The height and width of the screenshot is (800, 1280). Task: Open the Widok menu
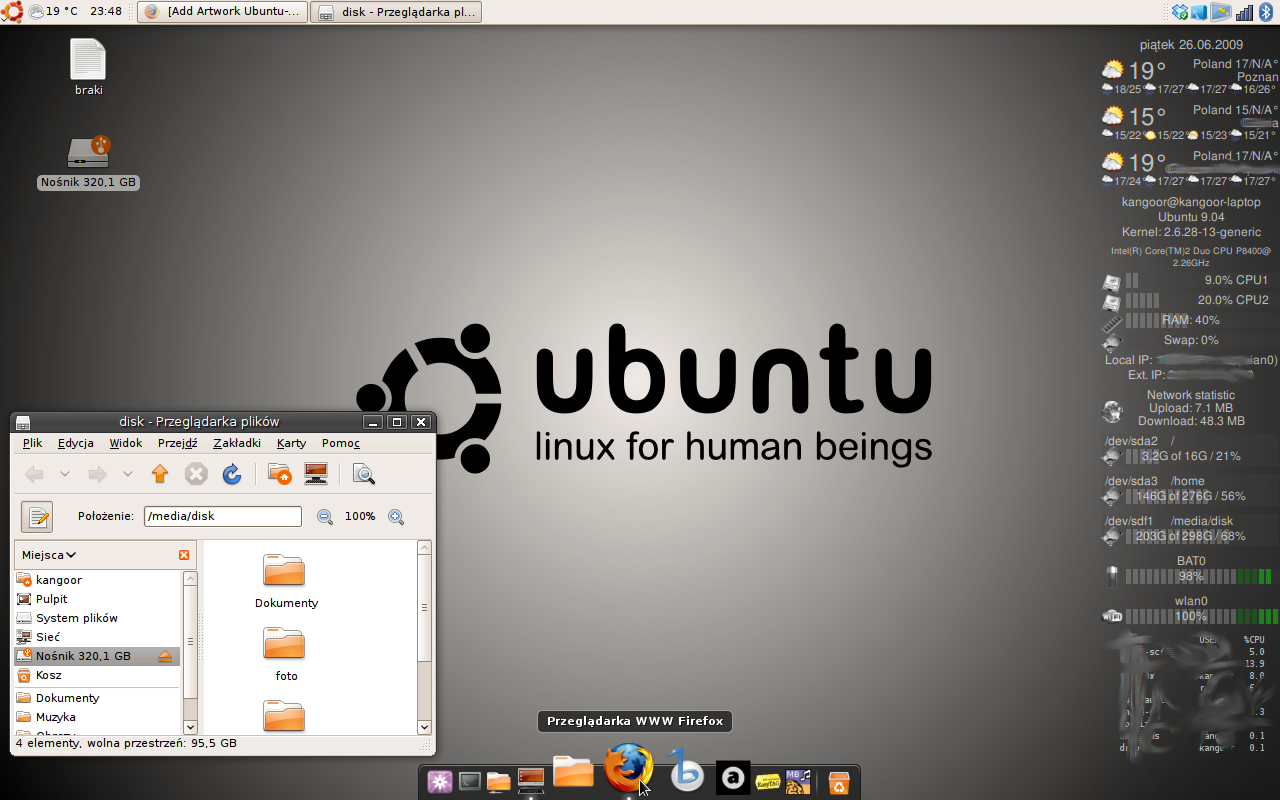click(126, 443)
